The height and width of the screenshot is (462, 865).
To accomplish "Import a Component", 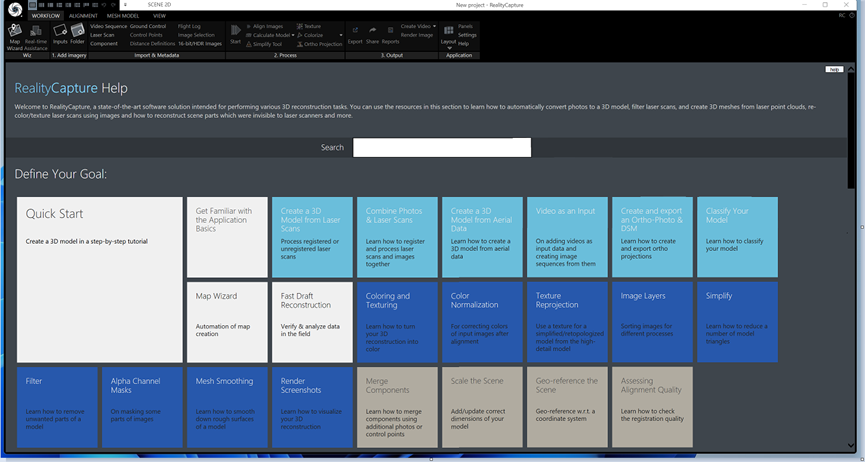I will (x=104, y=44).
